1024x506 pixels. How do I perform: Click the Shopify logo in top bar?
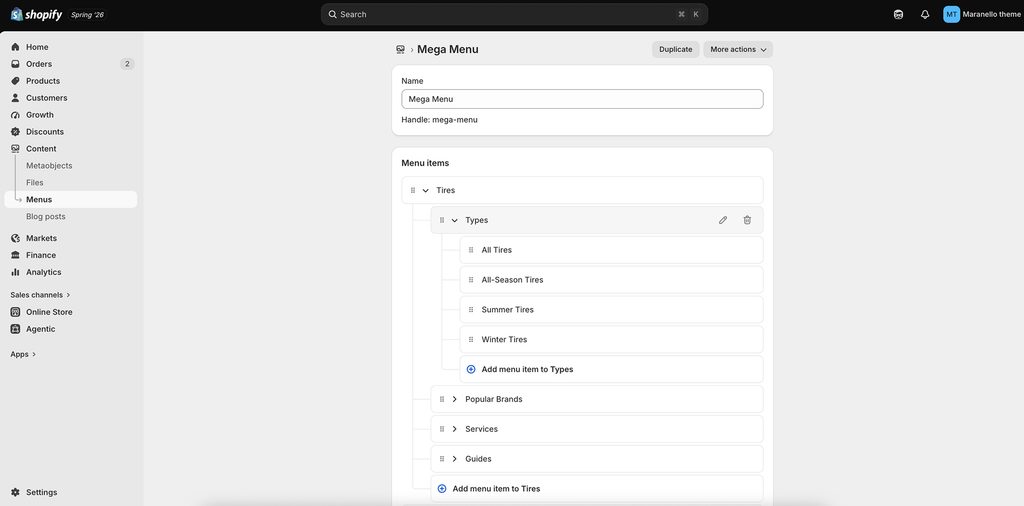coord(37,14)
